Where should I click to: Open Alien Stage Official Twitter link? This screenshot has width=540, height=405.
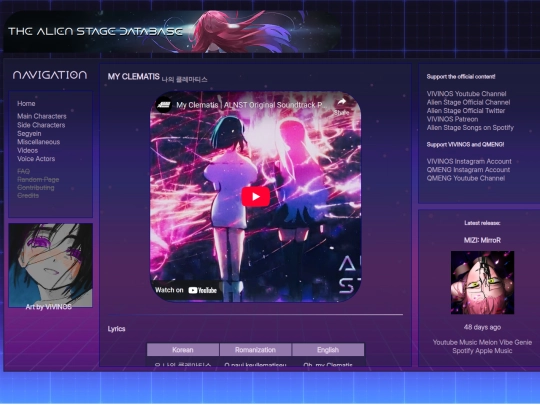466,111
